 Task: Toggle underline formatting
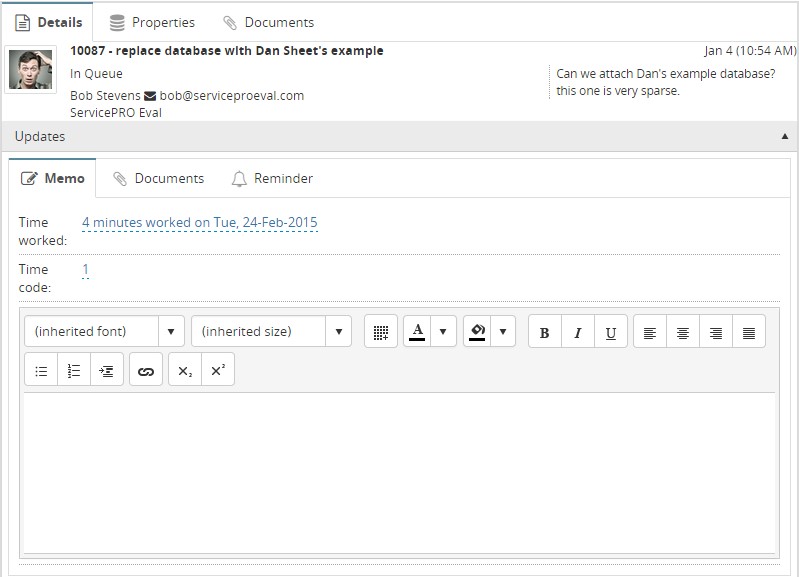pos(610,332)
